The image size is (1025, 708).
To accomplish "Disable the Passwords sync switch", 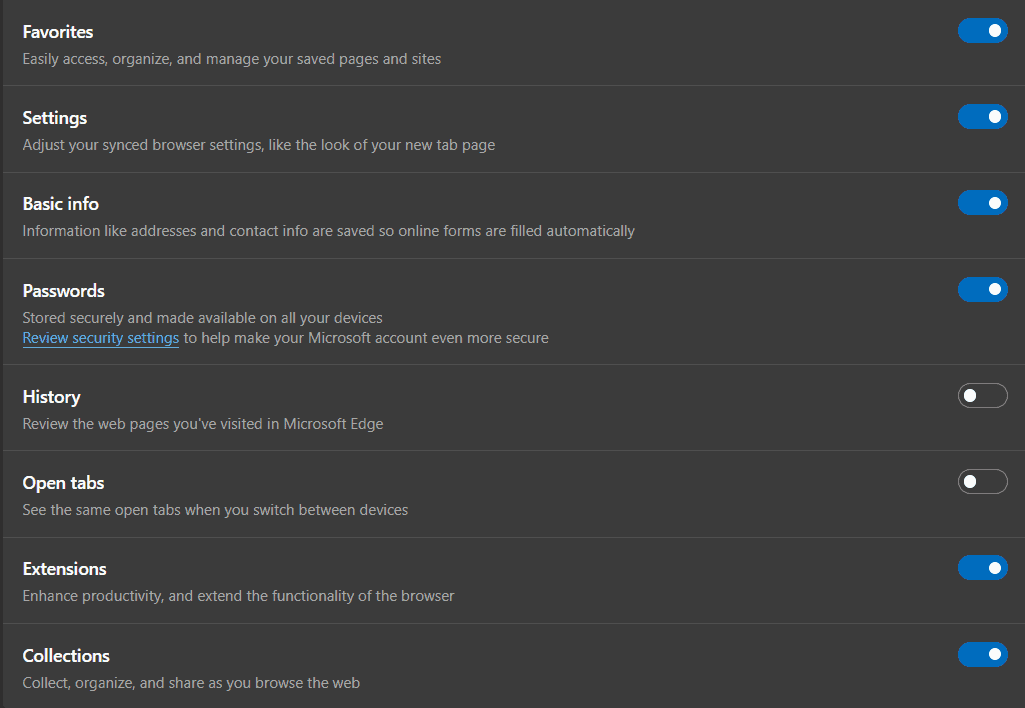I will pos(982,290).
